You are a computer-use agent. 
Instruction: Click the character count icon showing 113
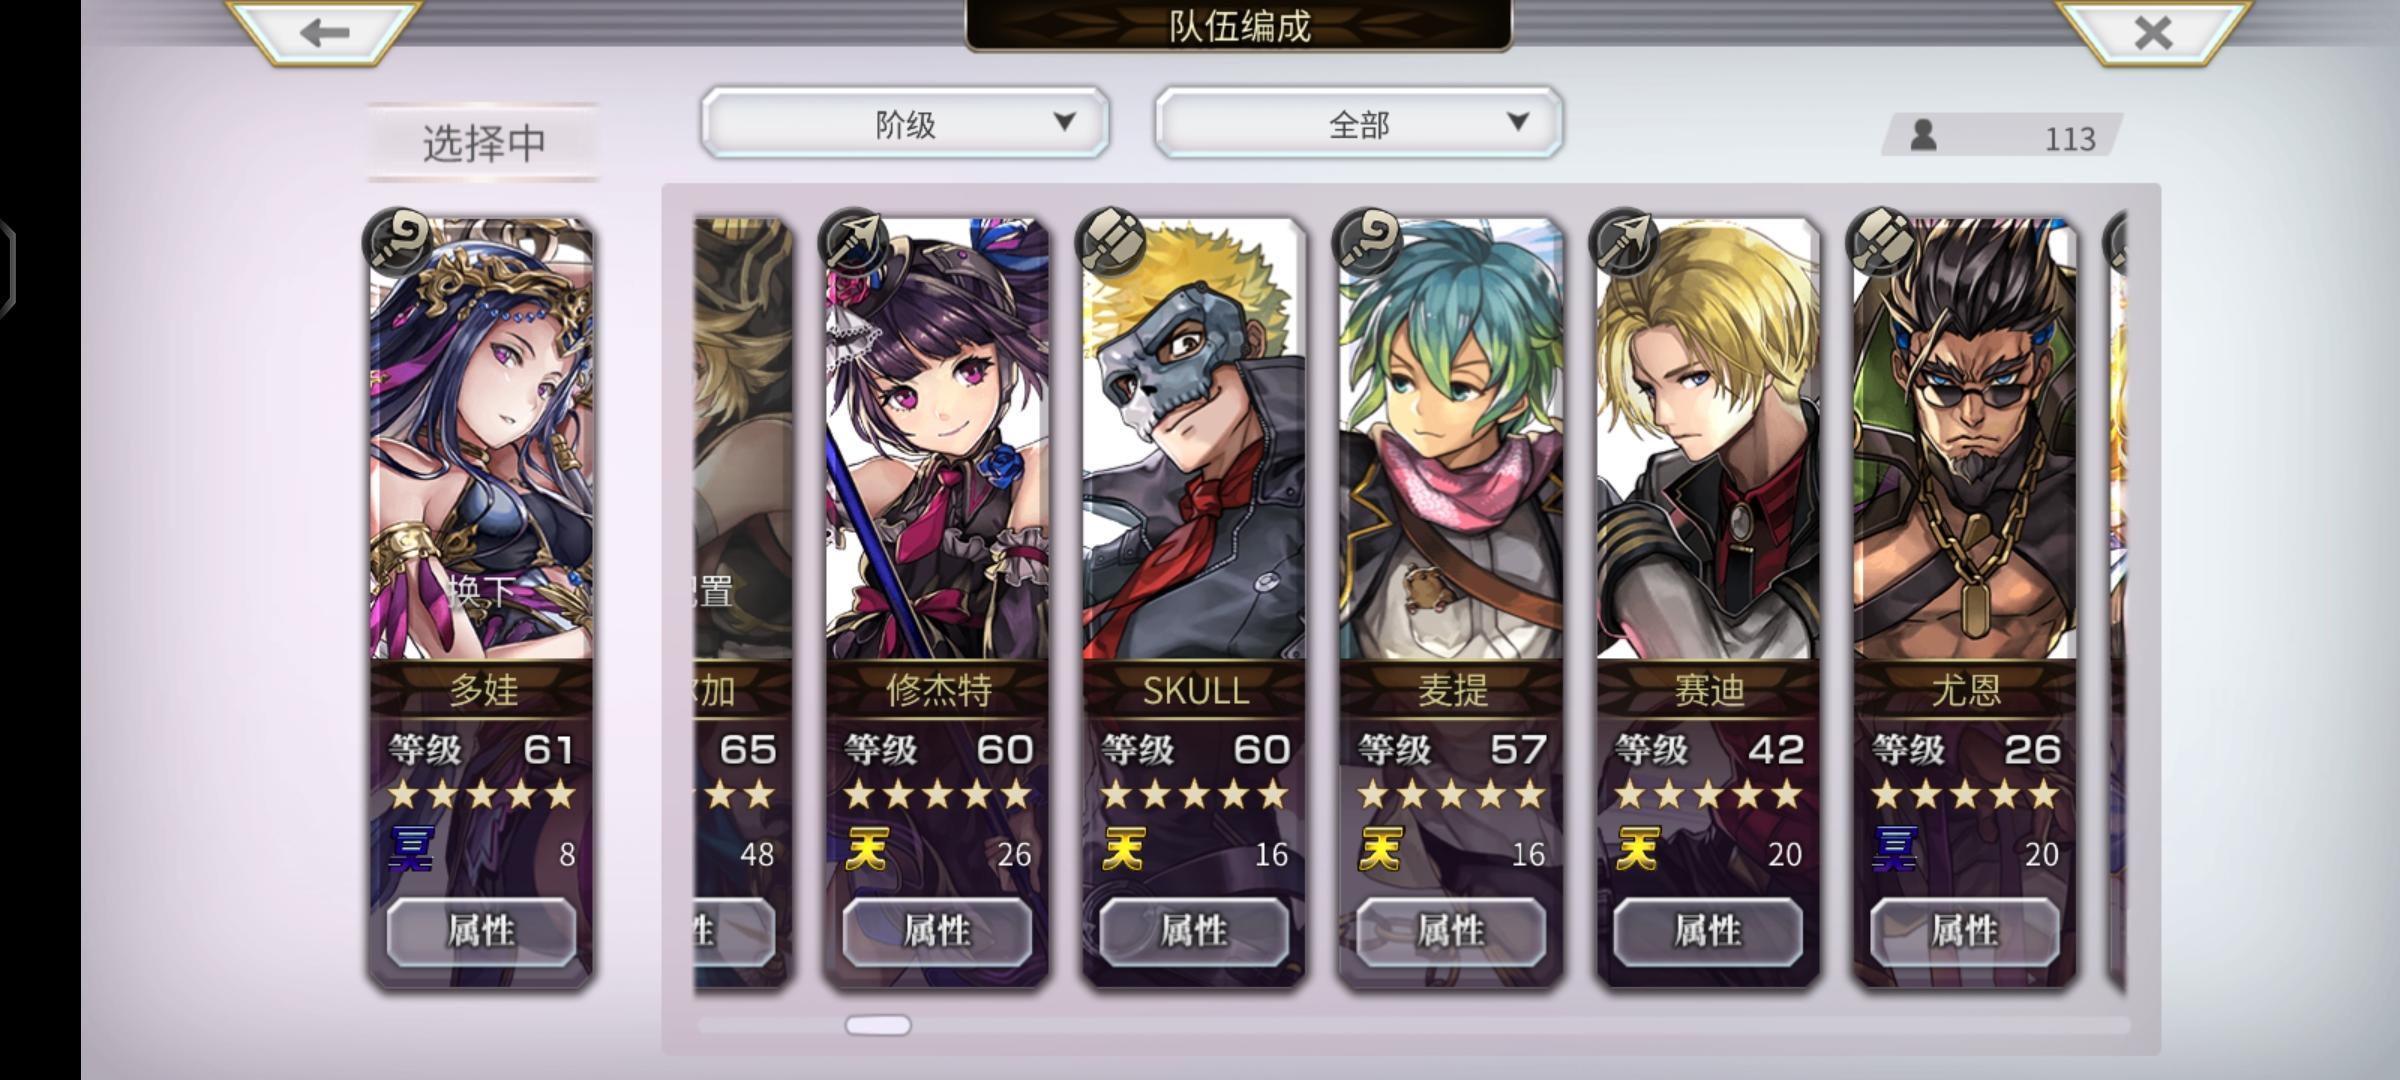[1923, 135]
